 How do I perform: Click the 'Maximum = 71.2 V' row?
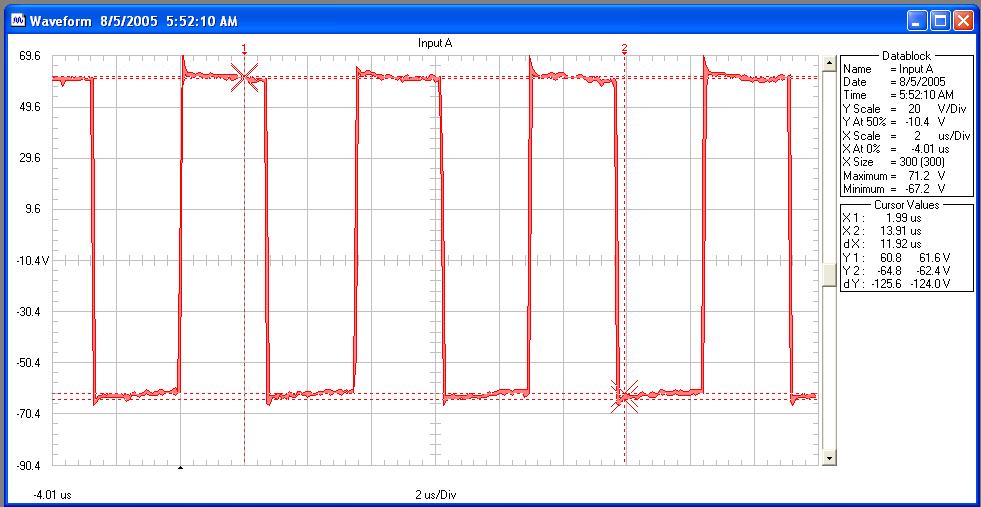(x=894, y=175)
